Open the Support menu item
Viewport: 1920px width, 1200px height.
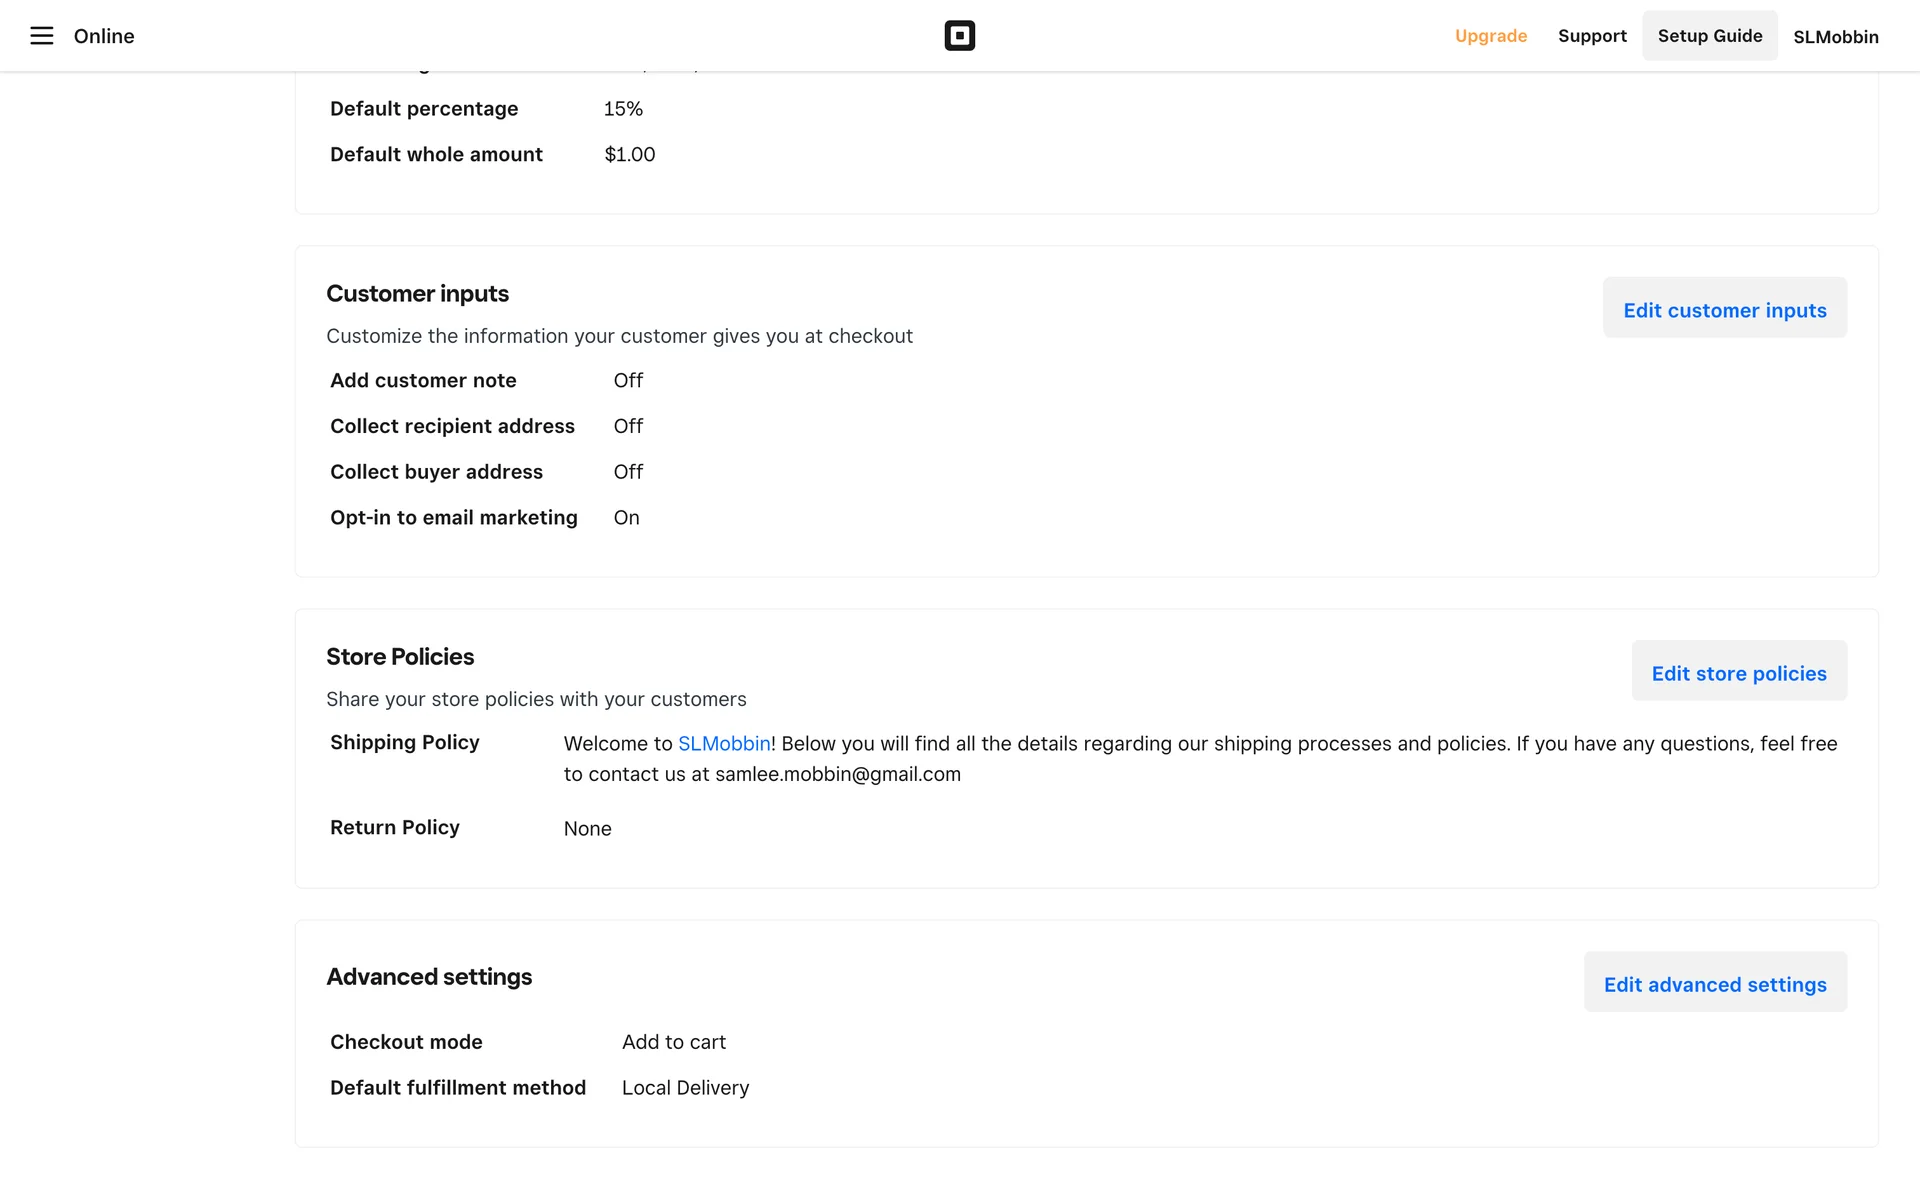1592,36
